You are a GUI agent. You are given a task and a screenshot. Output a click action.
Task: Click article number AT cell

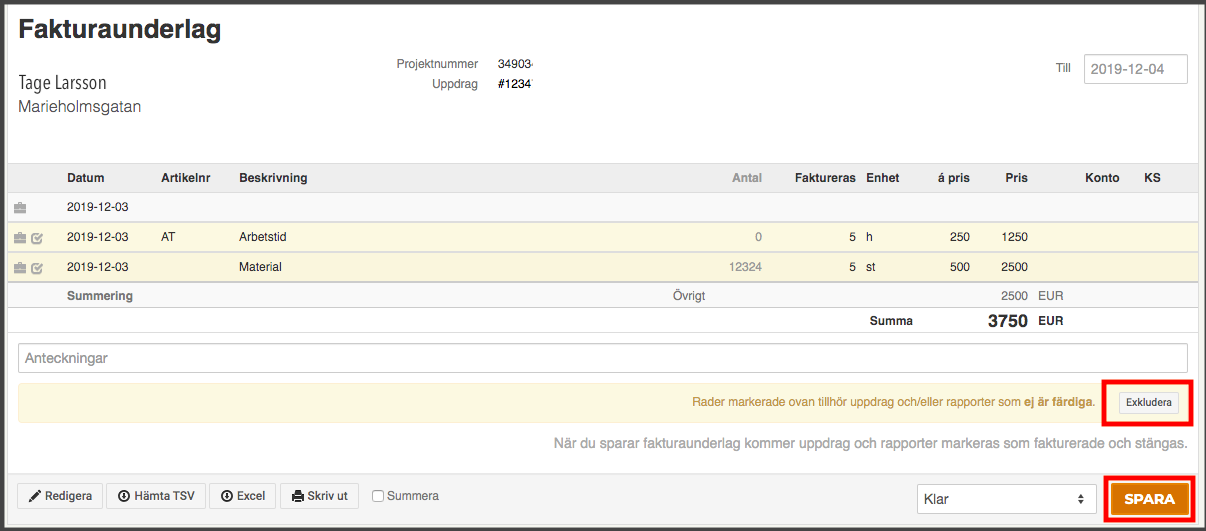(168, 238)
